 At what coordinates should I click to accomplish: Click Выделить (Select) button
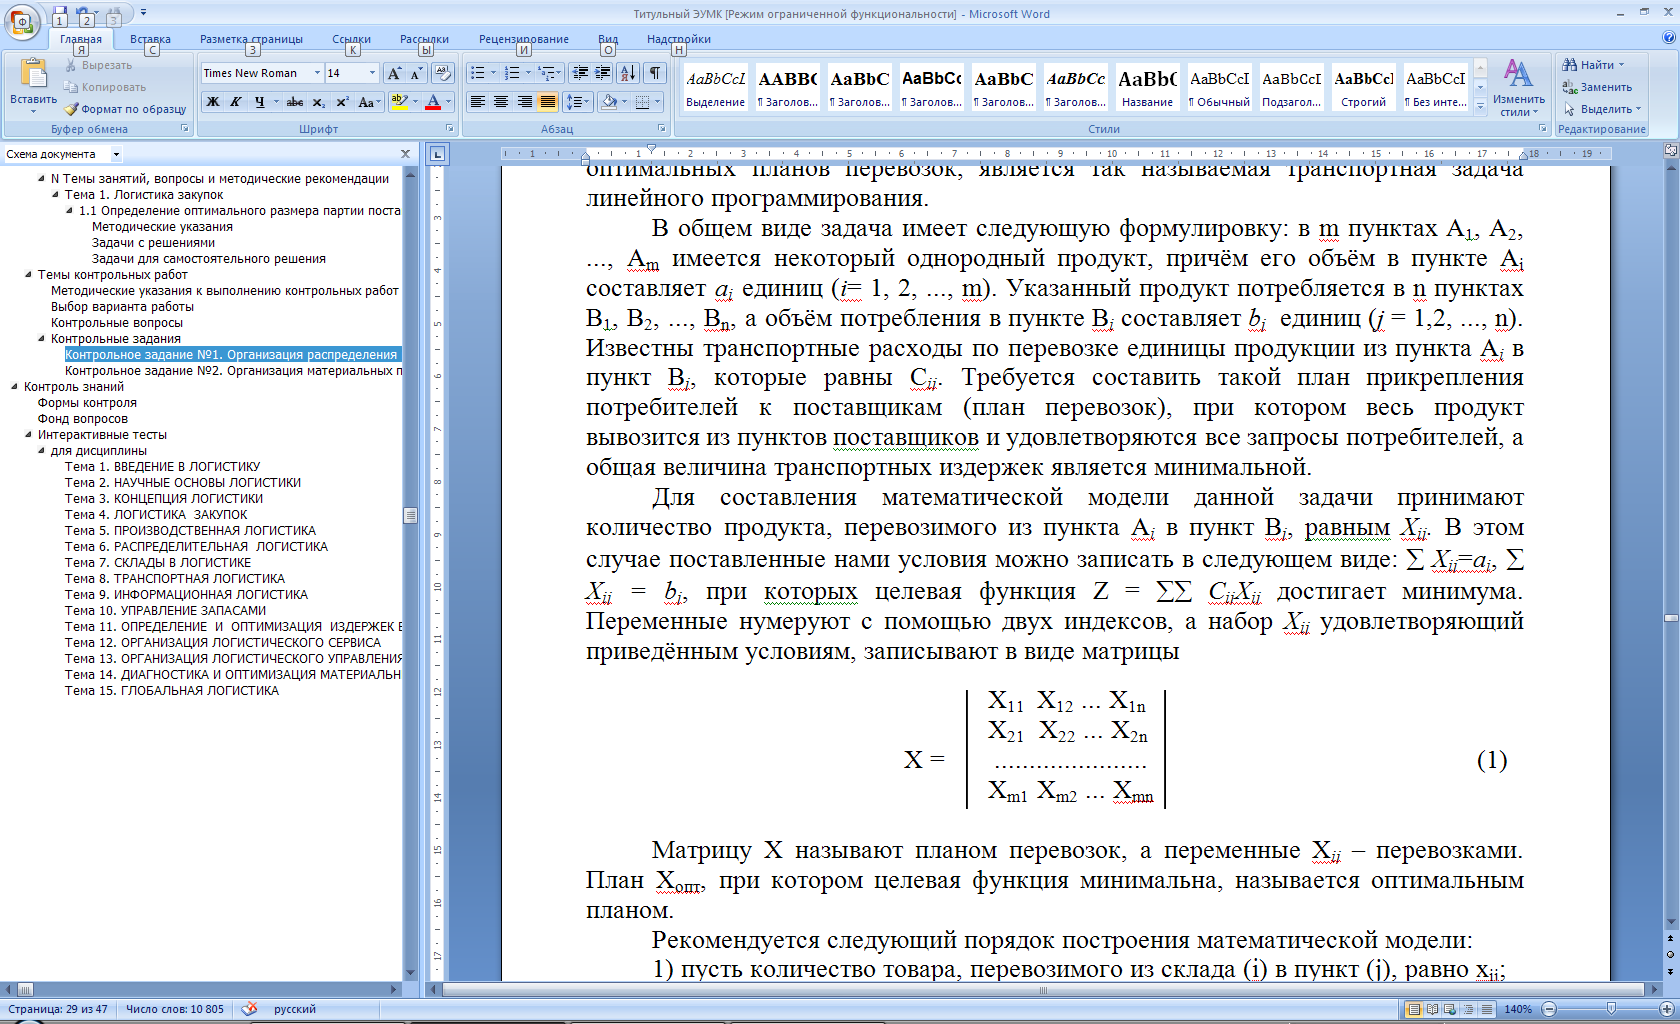coord(1602,109)
